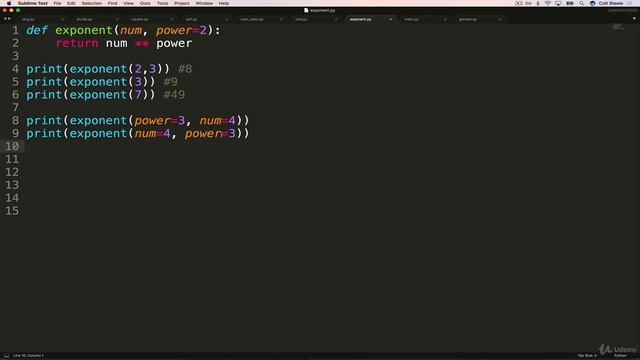Open the tab list dropdown arrow
This screenshot has width=640, height=360.
click(x=634, y=19)
